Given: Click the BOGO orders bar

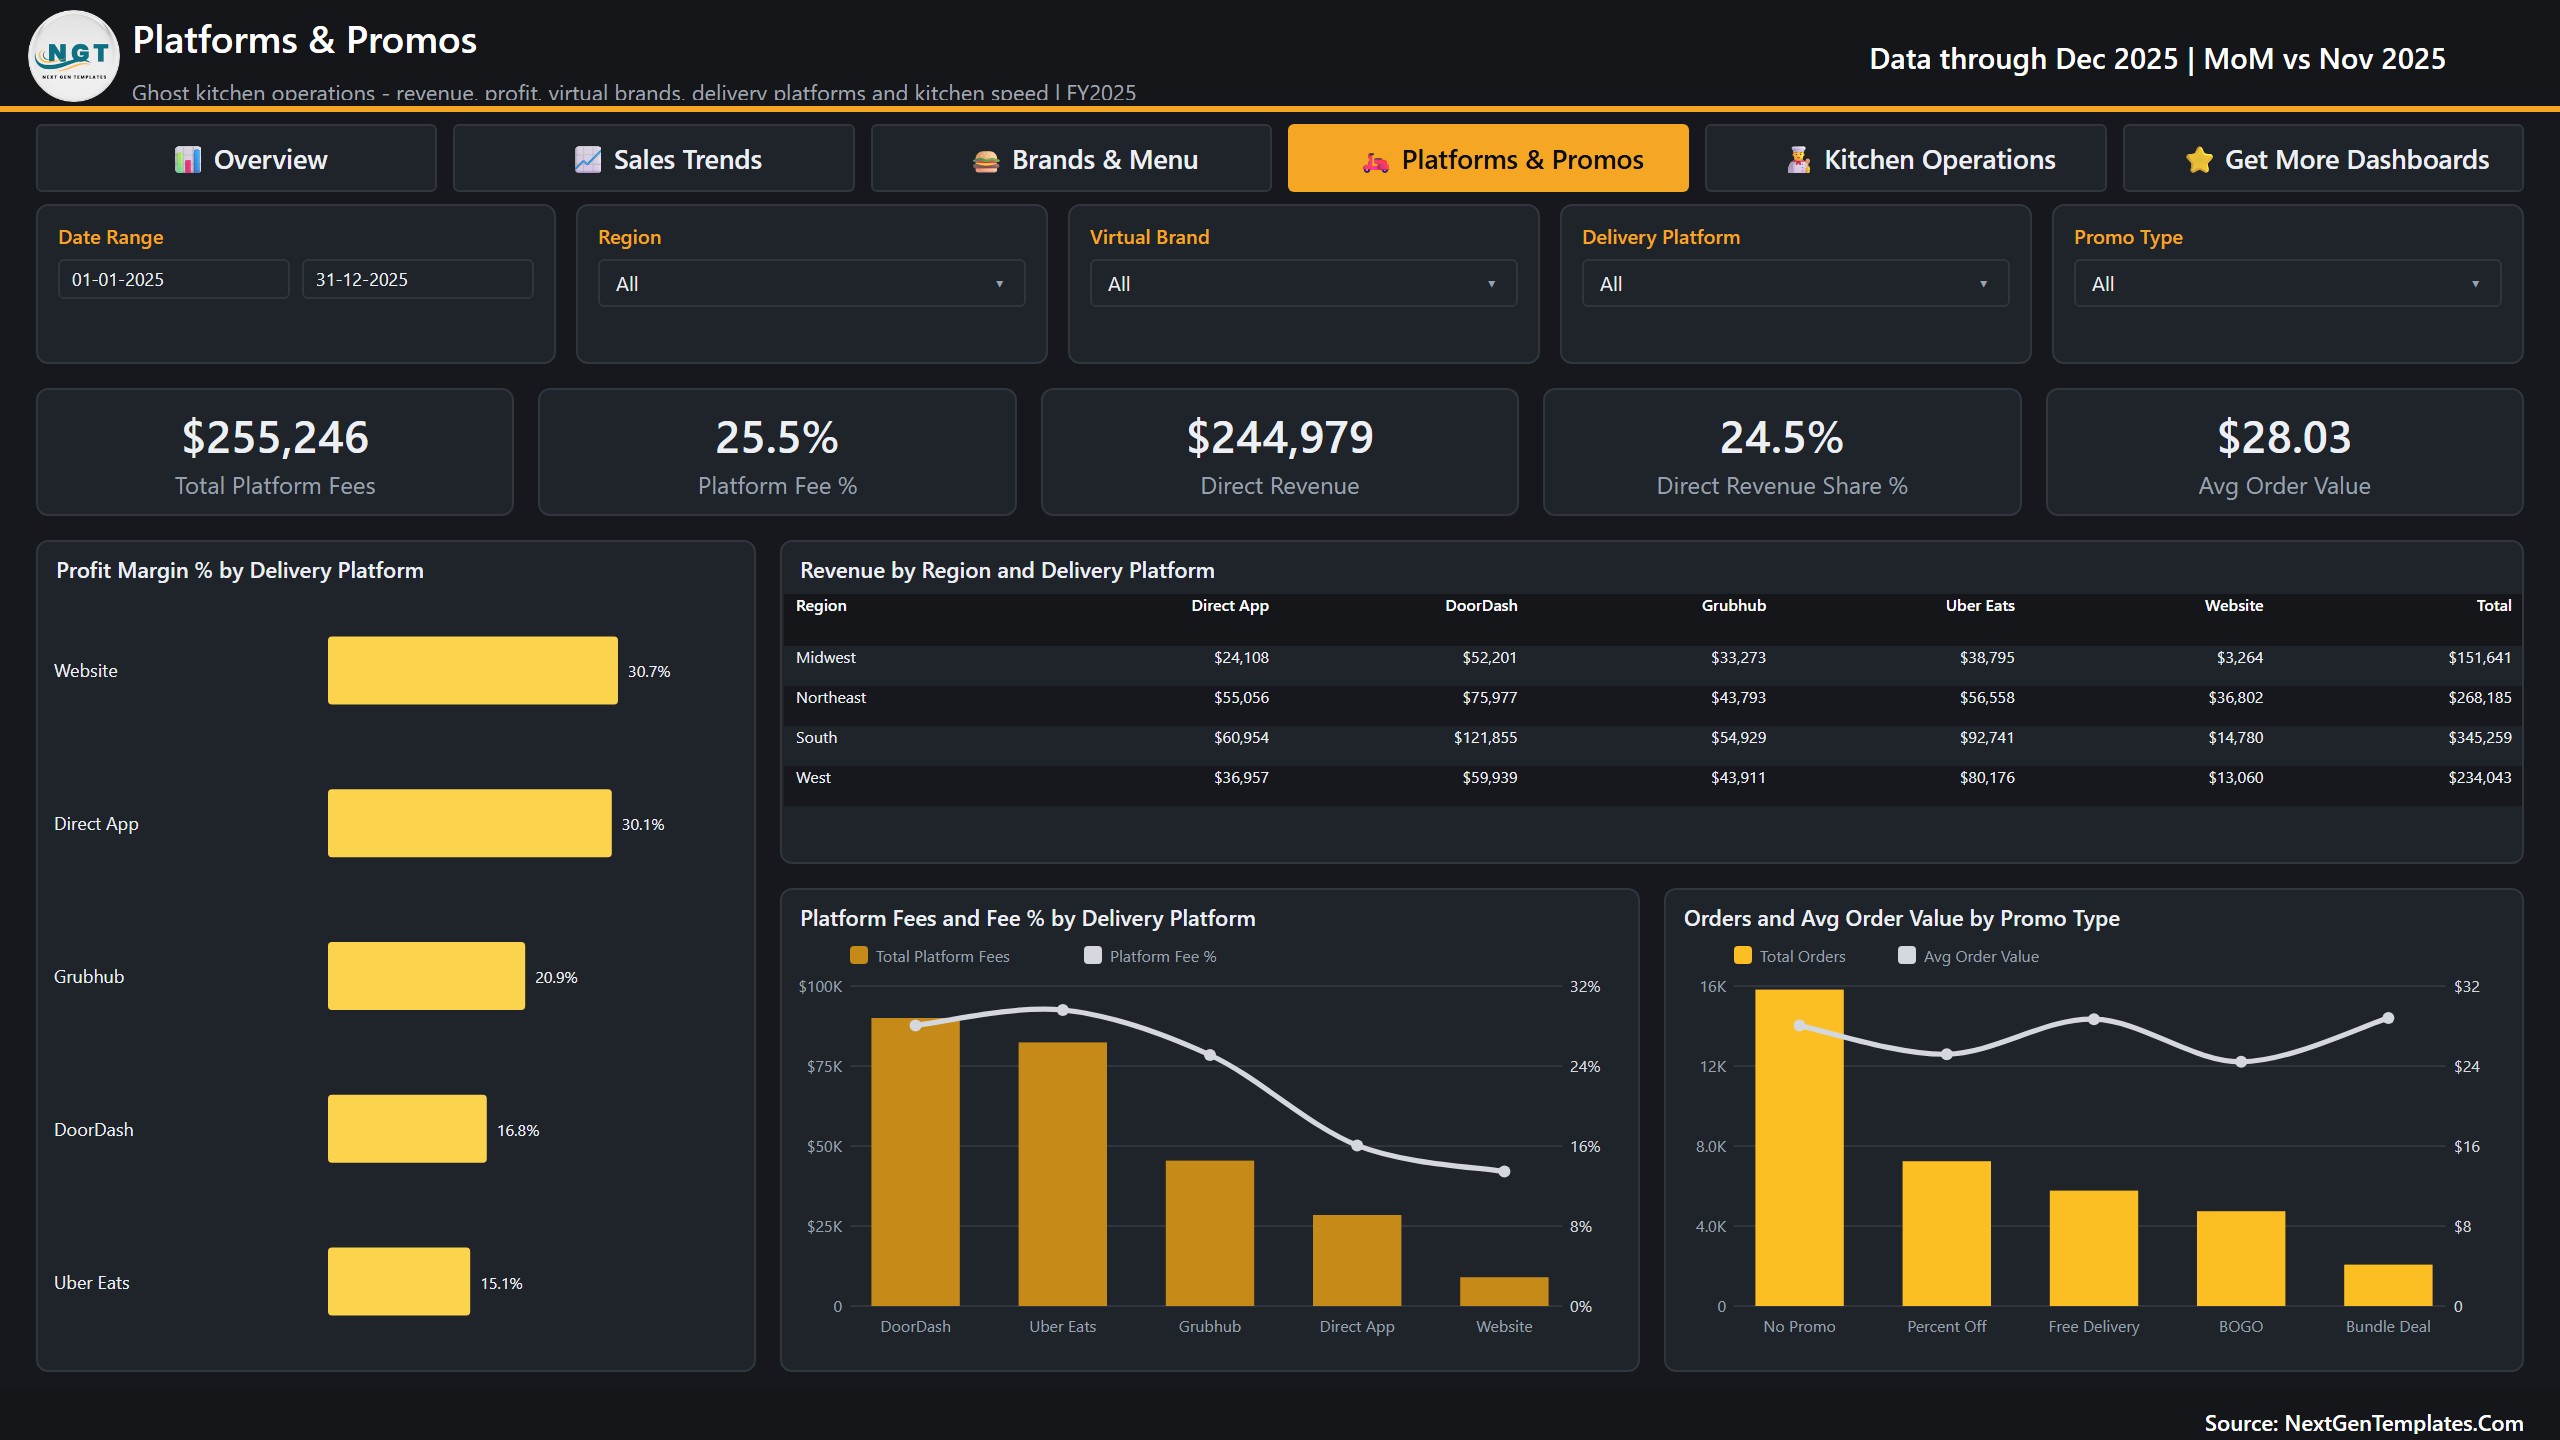Looking at the screenshot, I should pyautogui.click(x=2241, y=1259).
